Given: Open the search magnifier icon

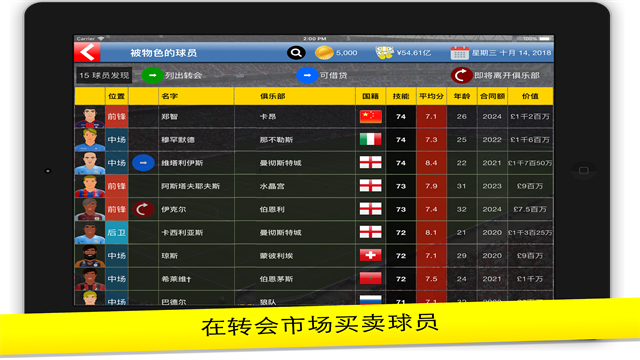Looking at the screenshot, I should click(296, 53).
